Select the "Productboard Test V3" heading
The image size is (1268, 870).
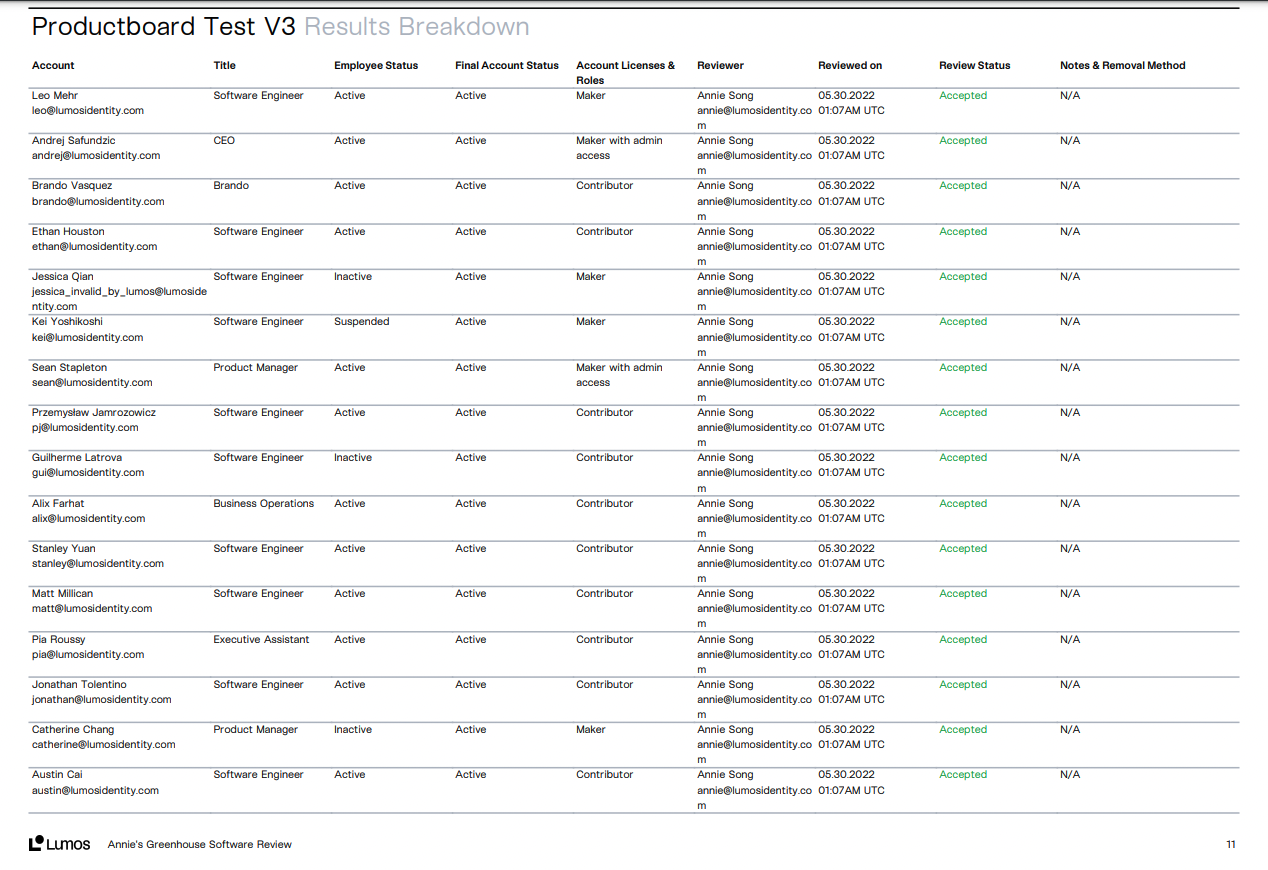pos(164,27)
